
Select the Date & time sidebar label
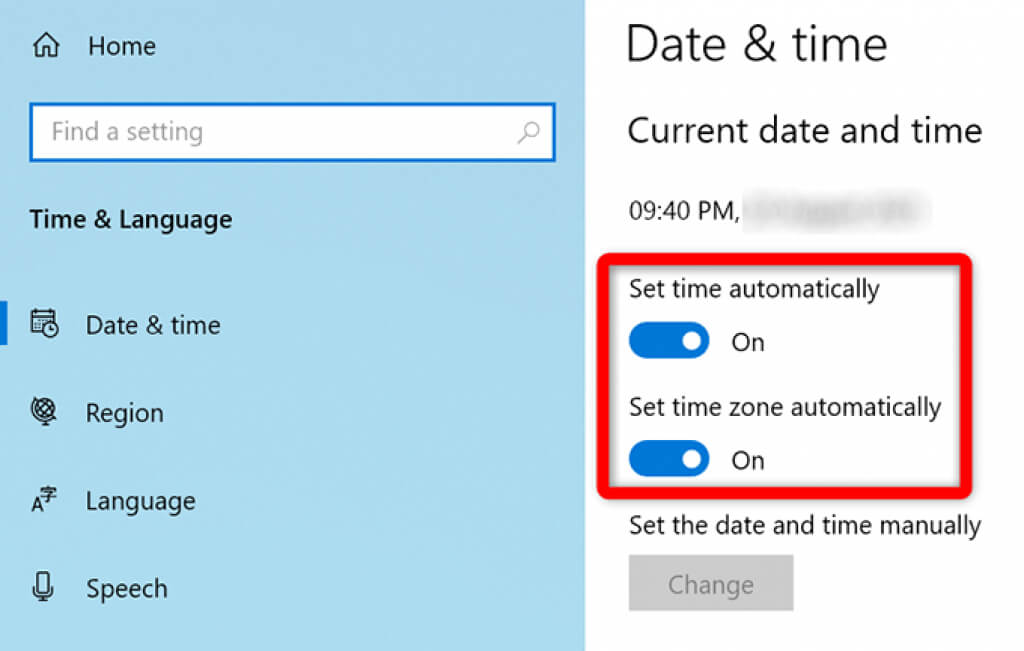153,325
